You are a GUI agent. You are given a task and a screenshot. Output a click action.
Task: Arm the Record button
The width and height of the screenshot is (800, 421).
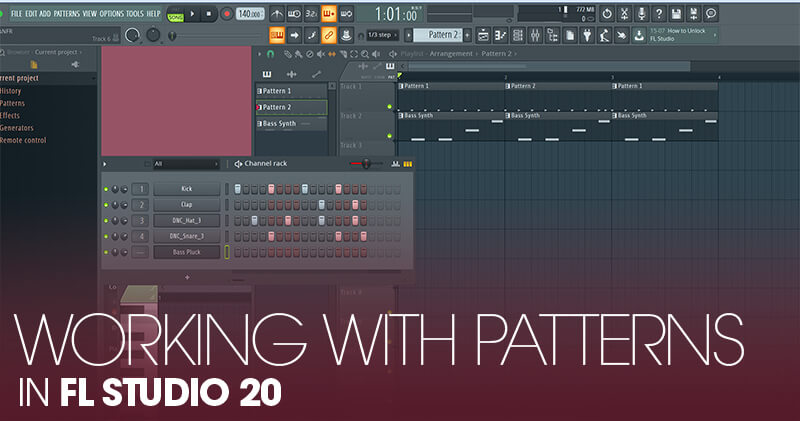pos(227,14)
